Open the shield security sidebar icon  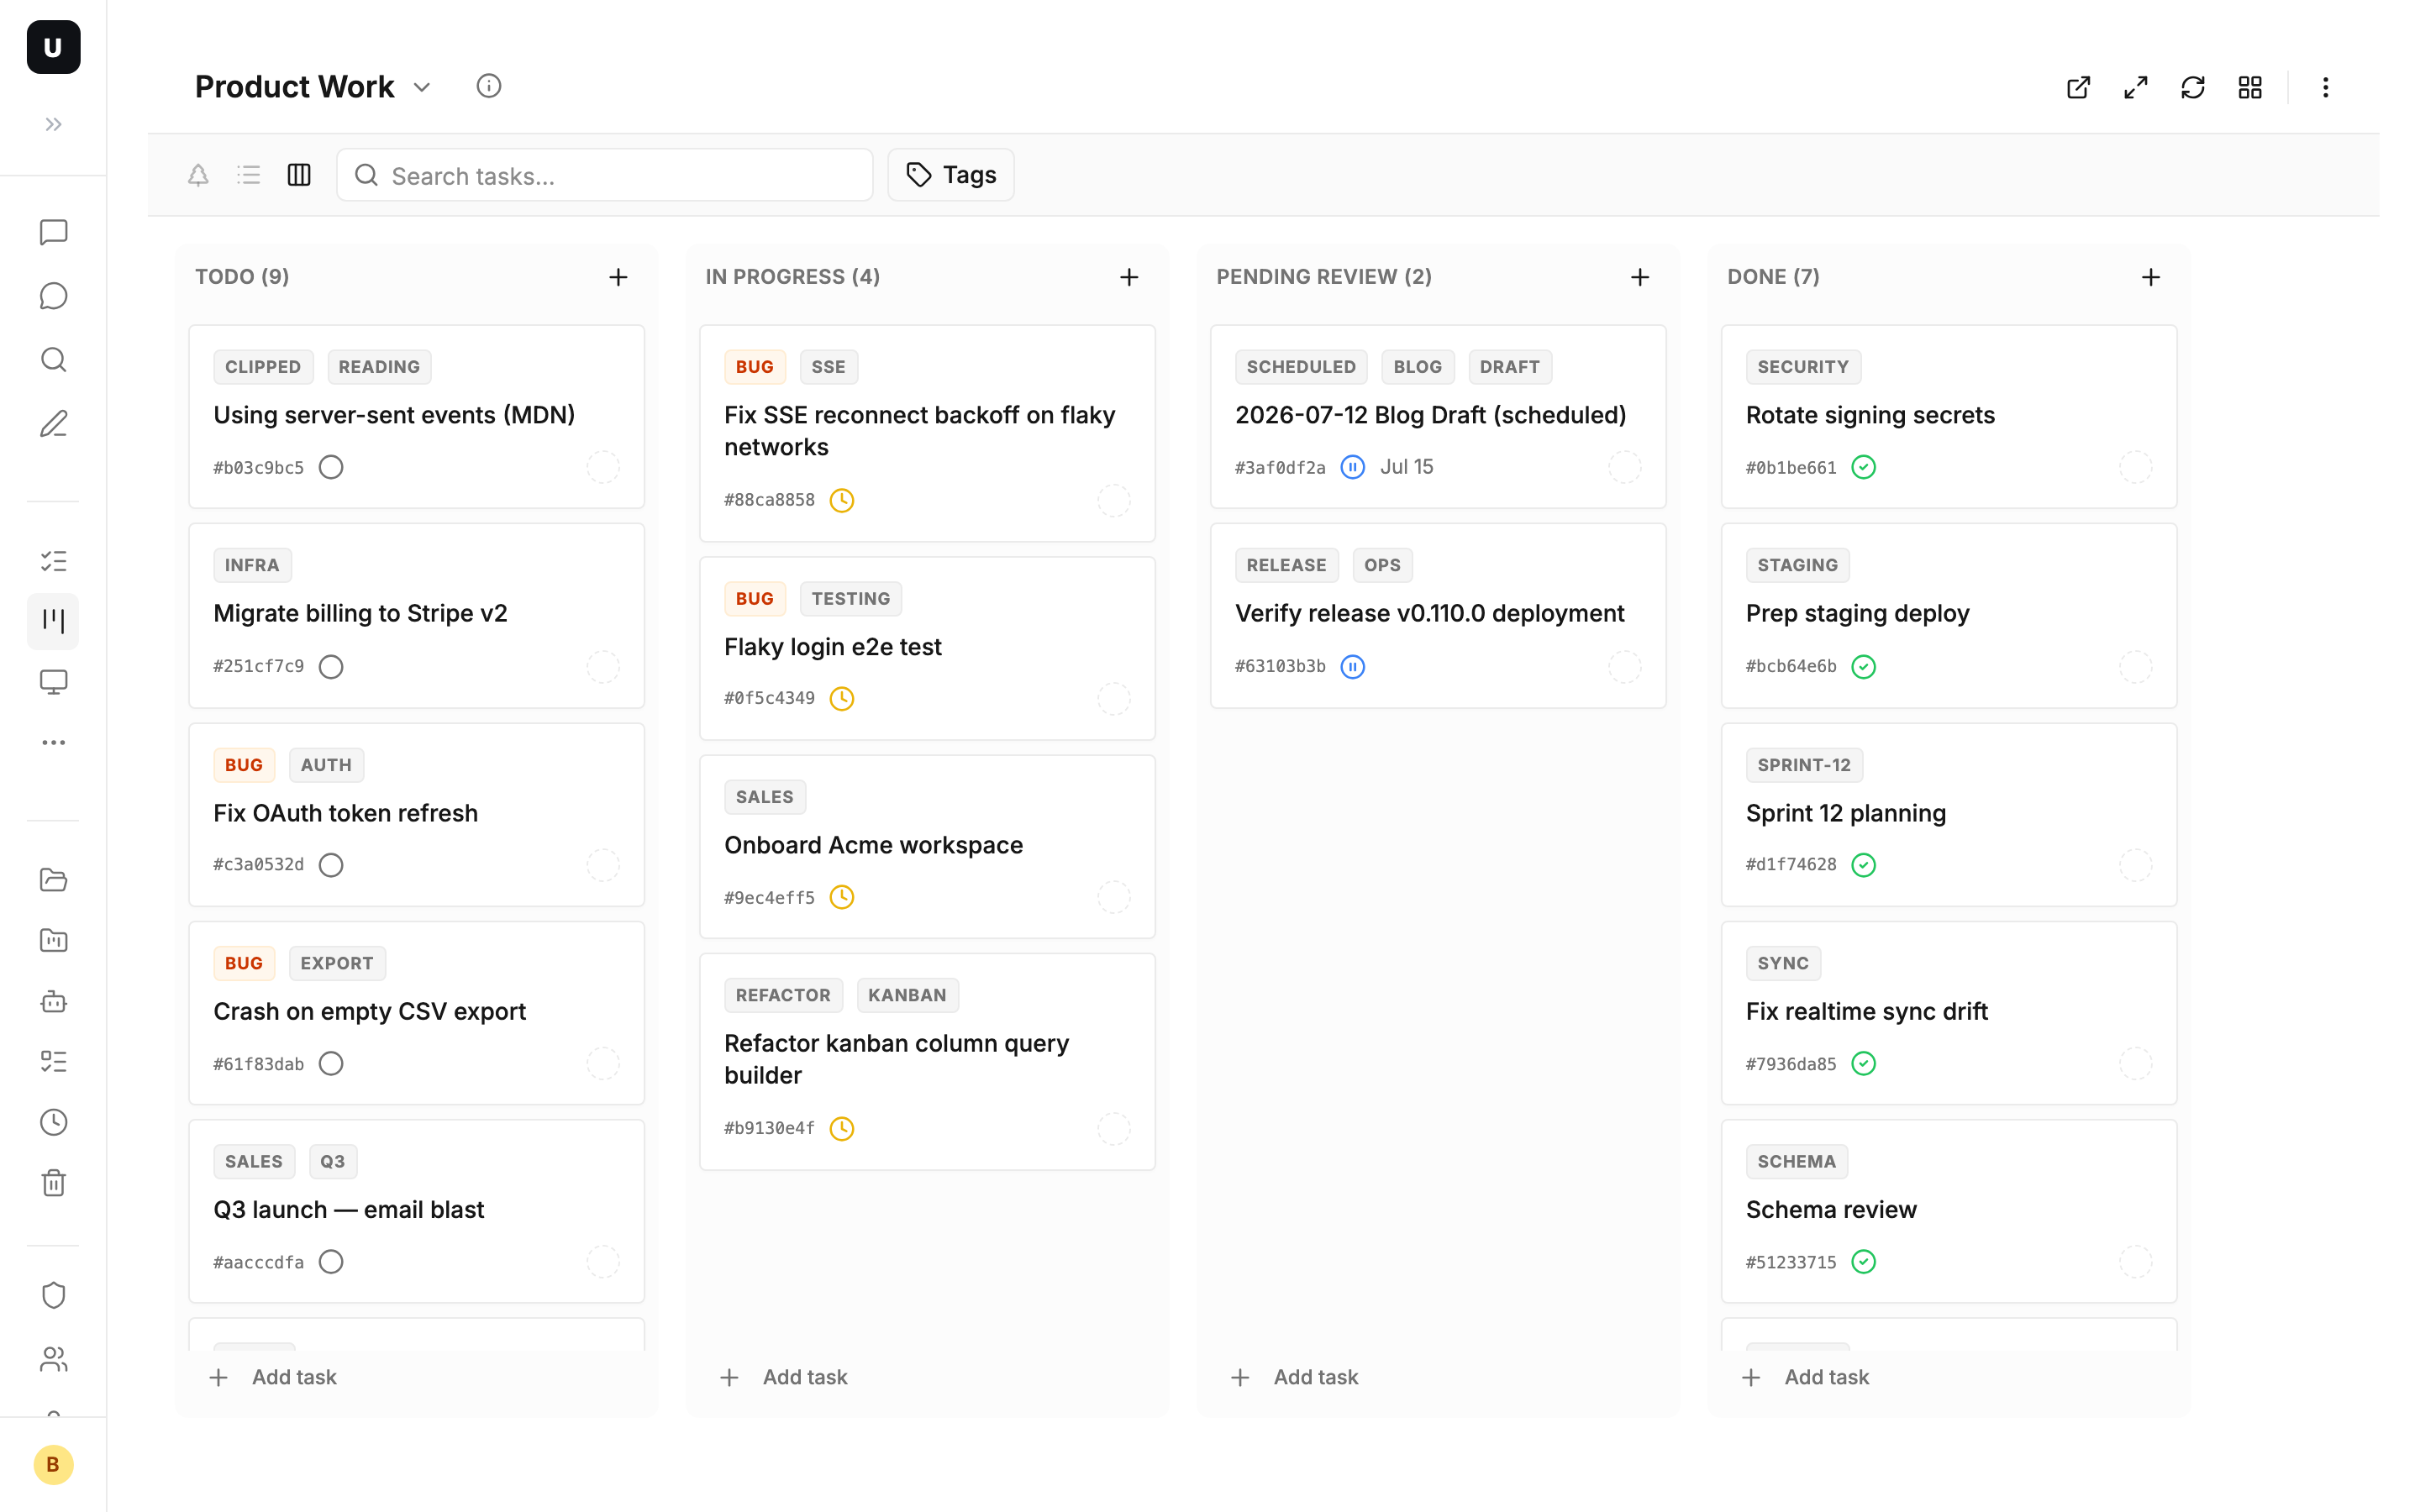pos(53,1295)
